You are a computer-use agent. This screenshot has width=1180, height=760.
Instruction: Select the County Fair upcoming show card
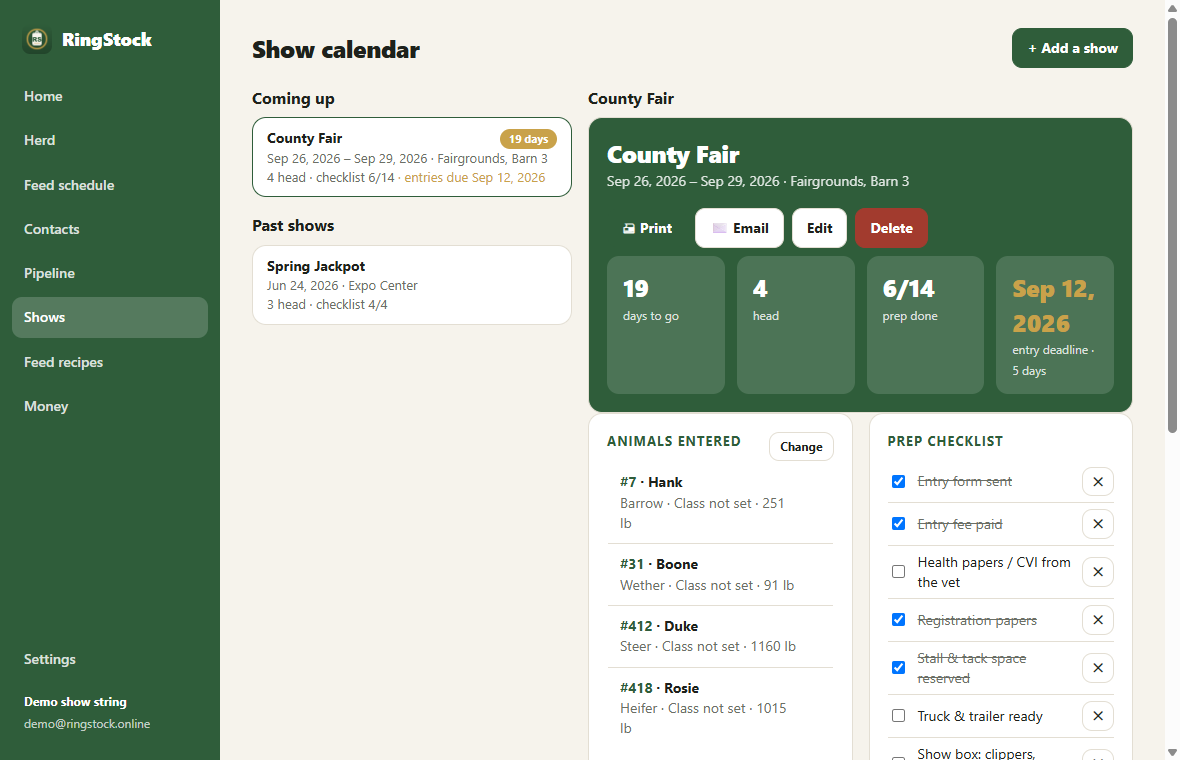(412, 157)
